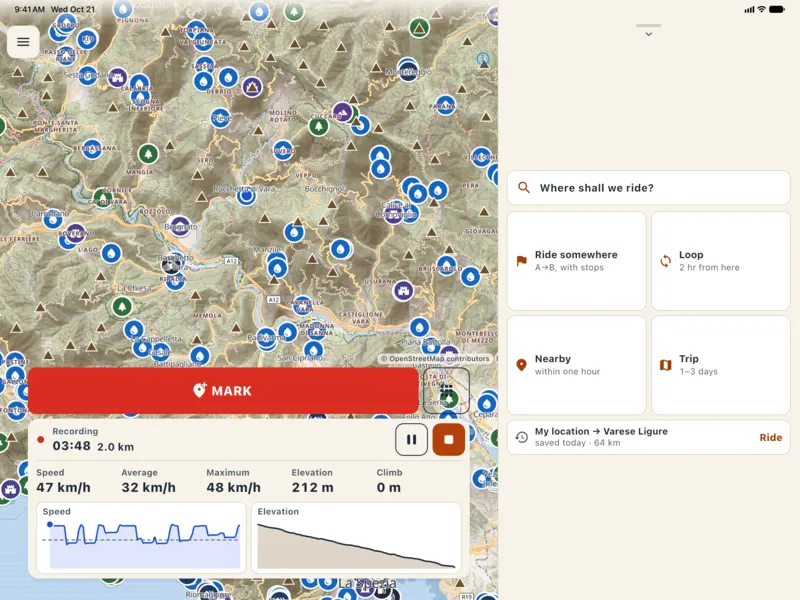Screen dimensions: 800x600
Task: Tap the blue info icon on the map
Action: [483, 59]
